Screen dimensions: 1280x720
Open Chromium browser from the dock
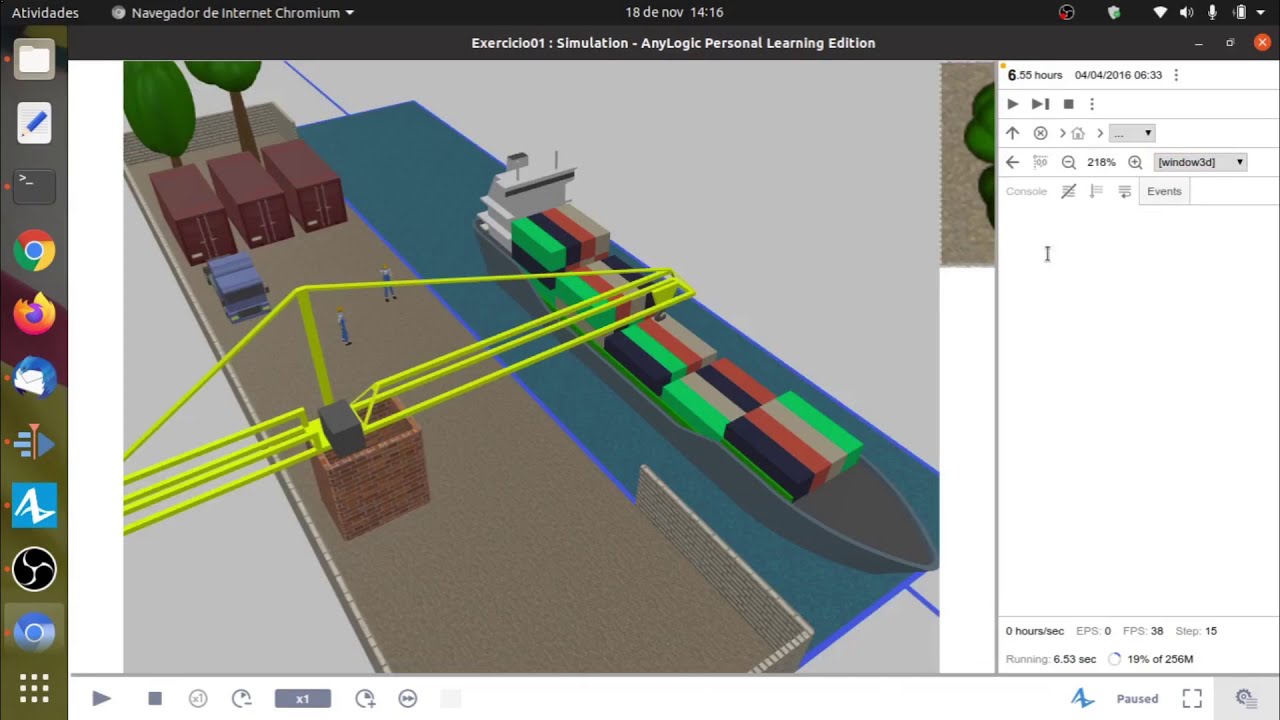click(x=34, y=632)
